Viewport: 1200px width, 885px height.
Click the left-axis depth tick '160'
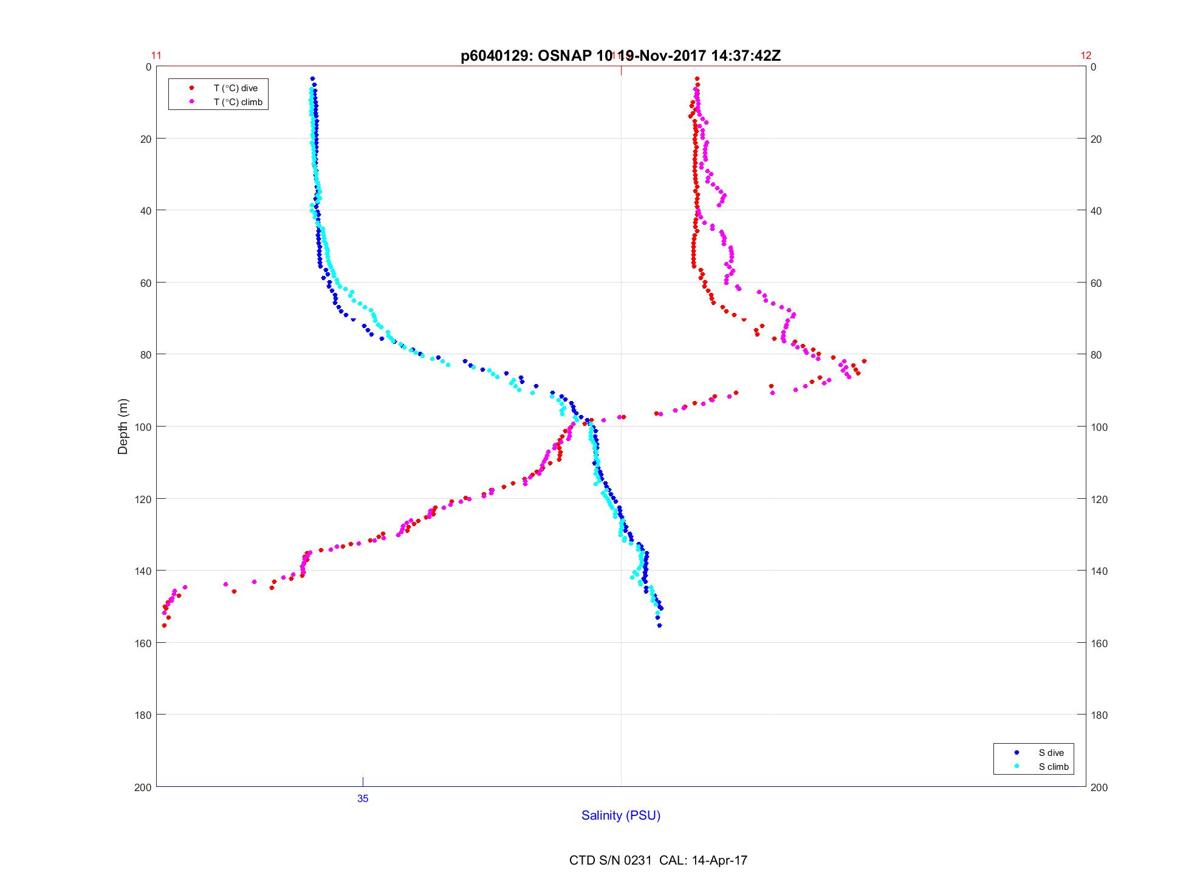point(143,643)
